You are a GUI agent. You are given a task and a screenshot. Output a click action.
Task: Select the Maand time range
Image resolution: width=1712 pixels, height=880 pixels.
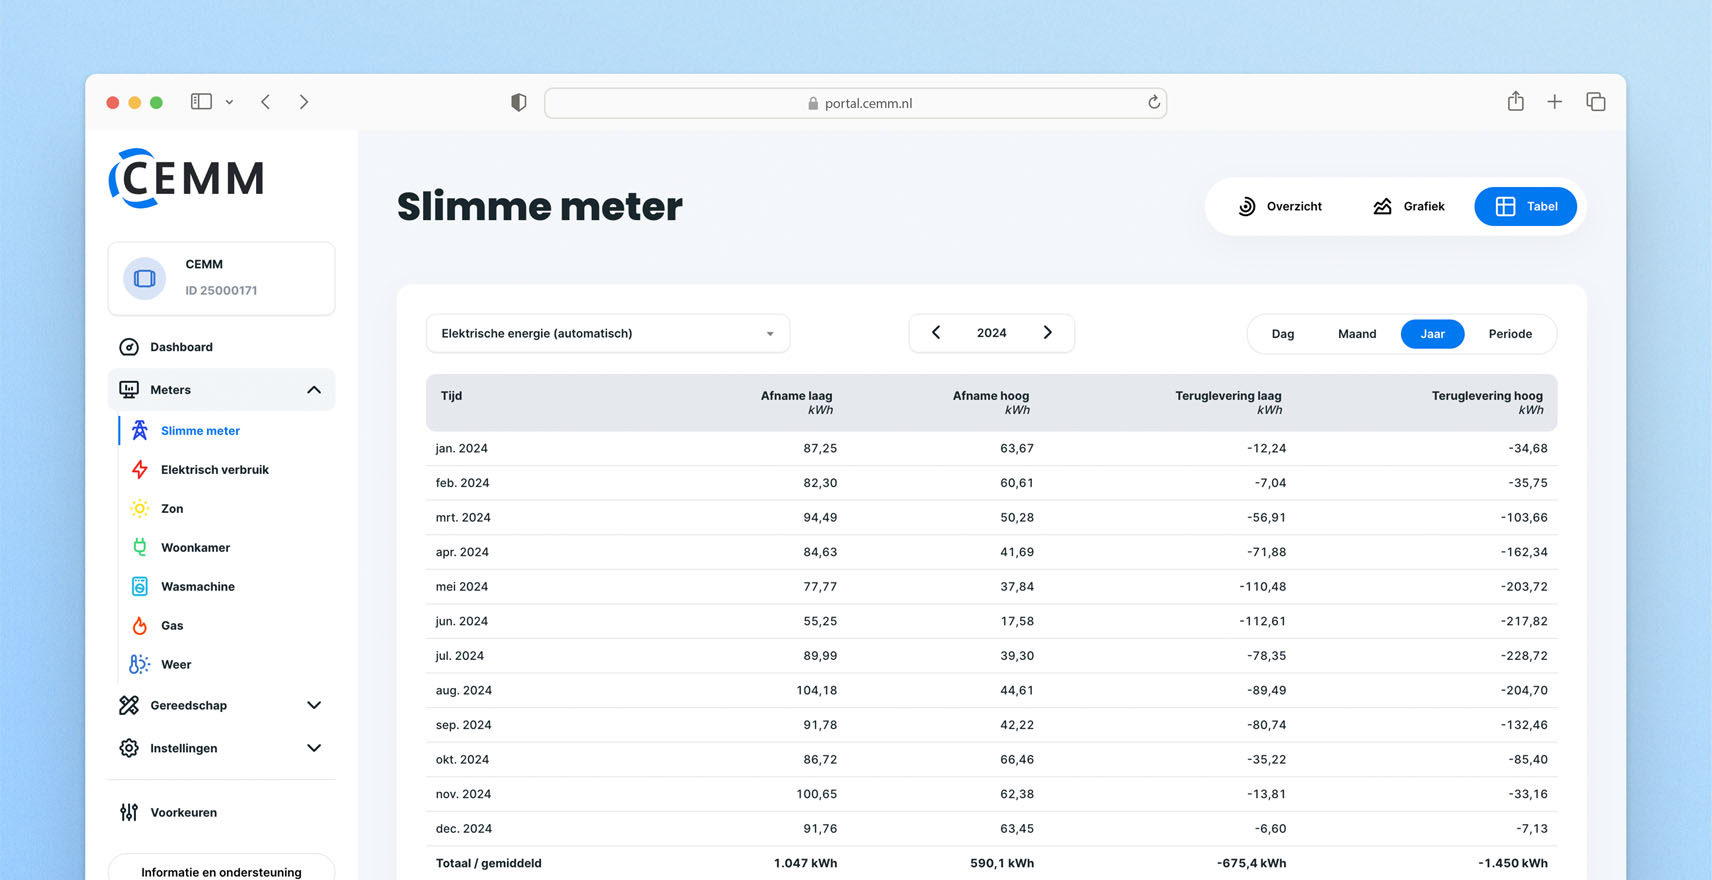[1356, 334]
